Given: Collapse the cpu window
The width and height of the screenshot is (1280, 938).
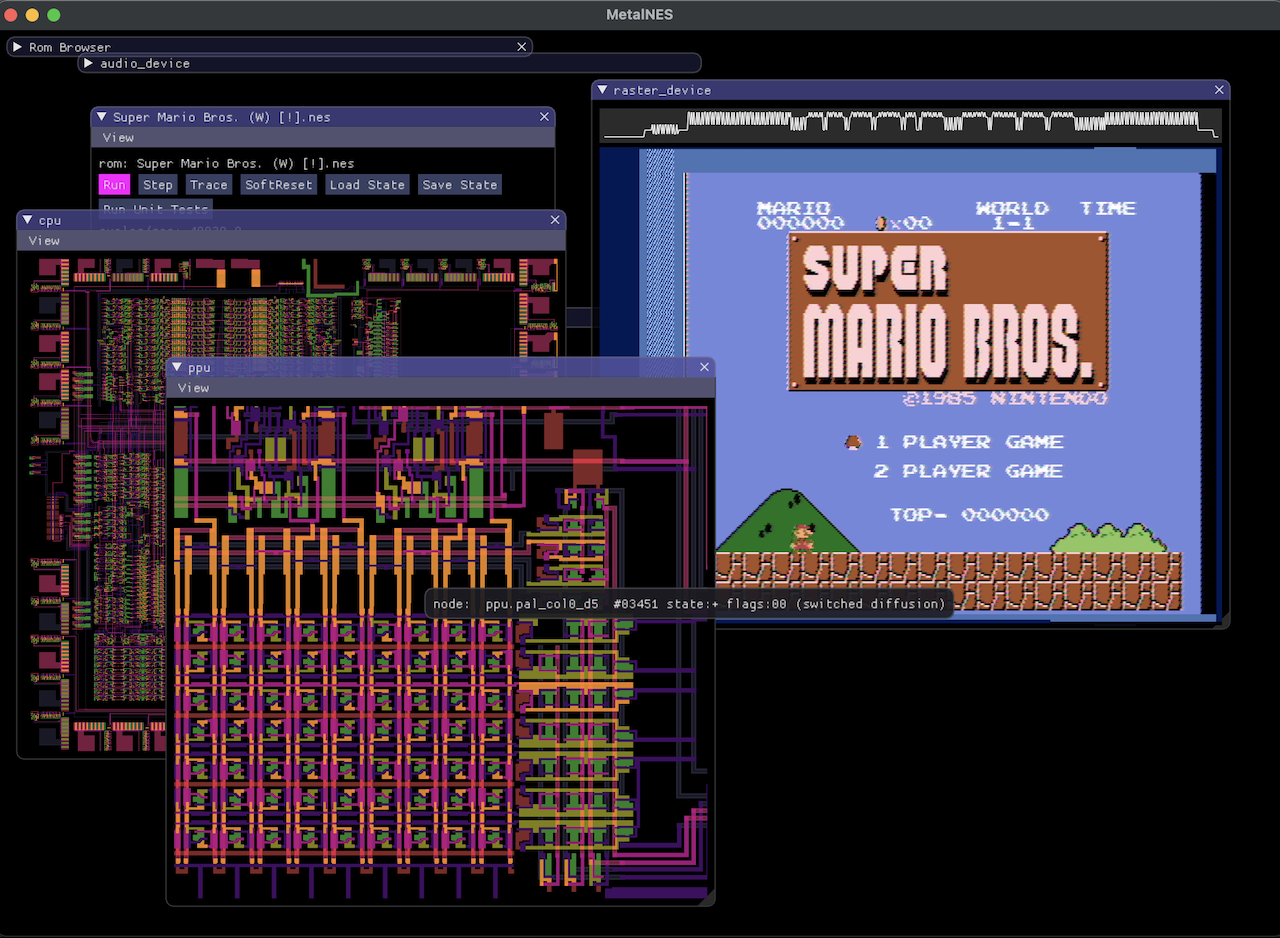Looking at the screenshot, I should click(x=25, y=220).
